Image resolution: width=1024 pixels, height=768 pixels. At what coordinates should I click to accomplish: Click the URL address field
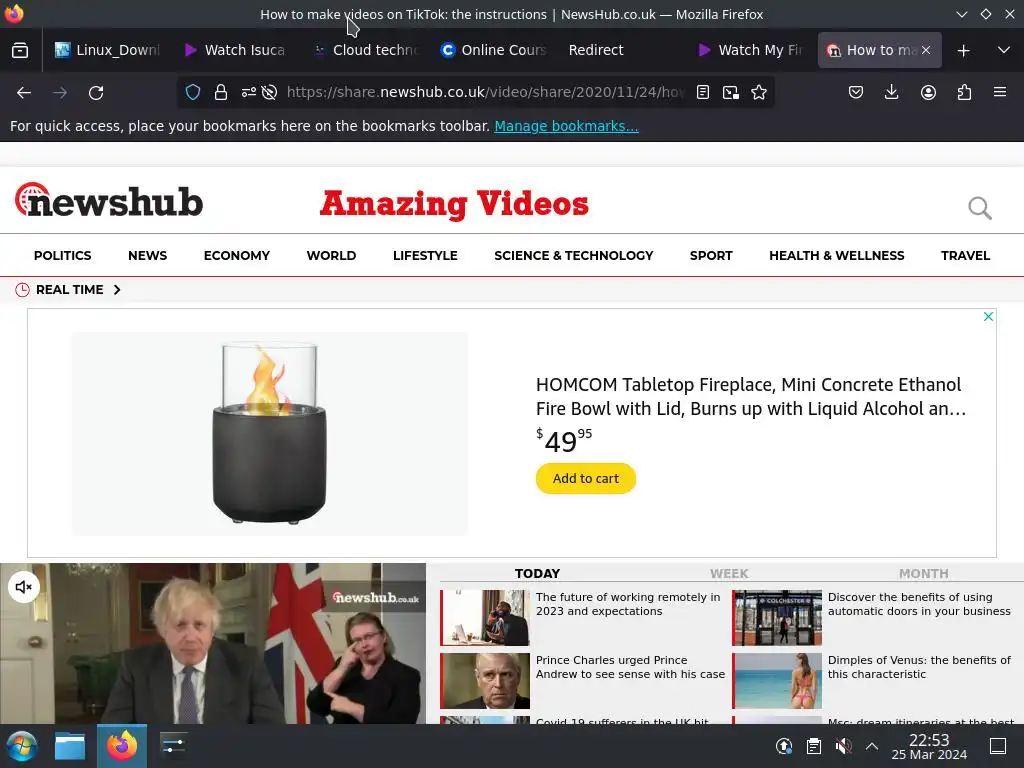[x=485, y=93]
